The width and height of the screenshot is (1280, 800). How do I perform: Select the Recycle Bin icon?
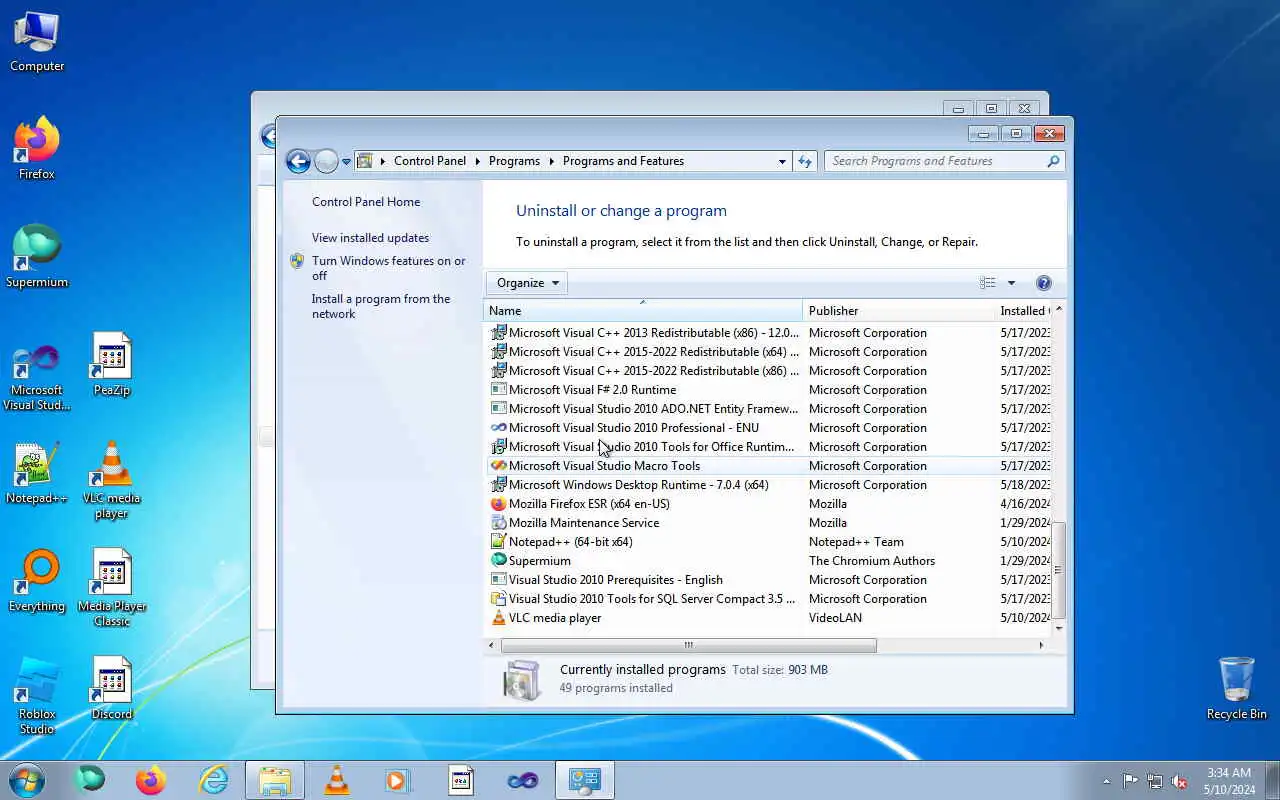click(x=1237, y=689)
